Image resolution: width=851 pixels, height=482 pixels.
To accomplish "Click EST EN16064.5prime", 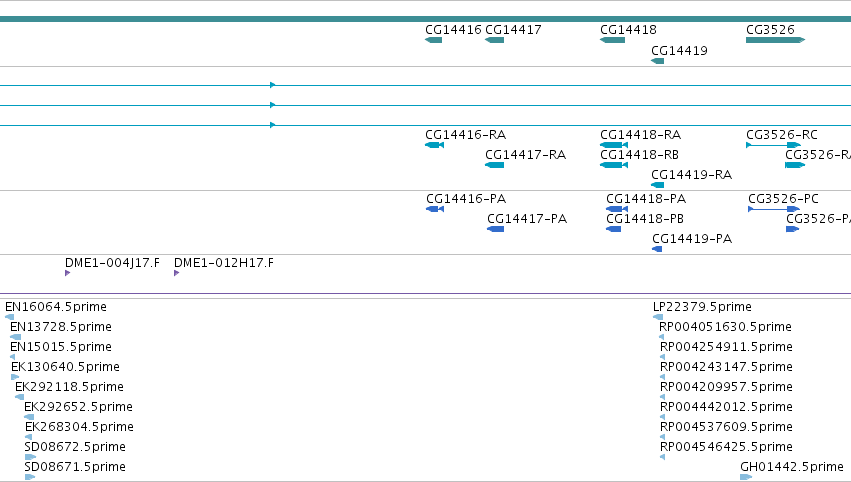I will point(9,317).
